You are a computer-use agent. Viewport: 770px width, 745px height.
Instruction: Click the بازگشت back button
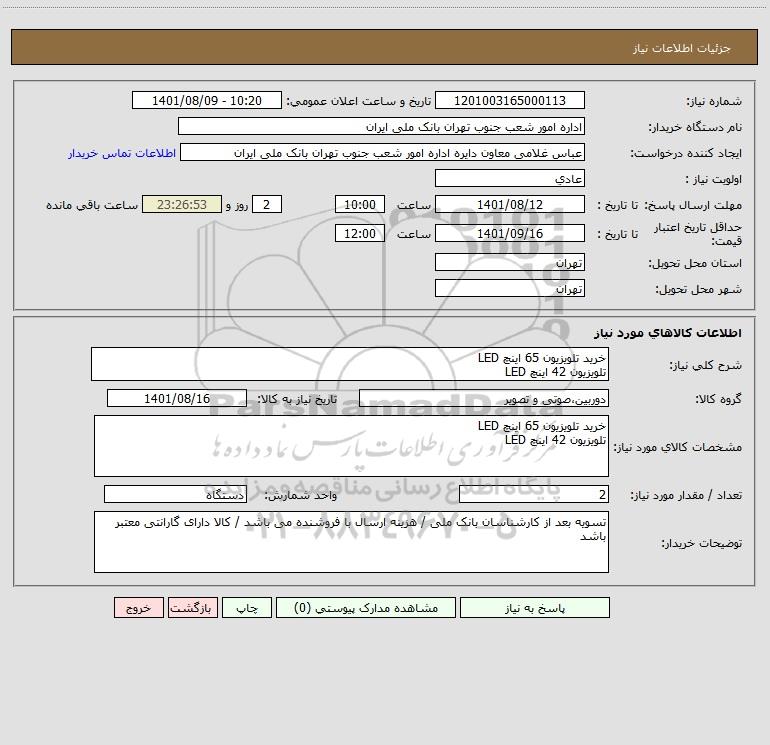pos(192,608)
